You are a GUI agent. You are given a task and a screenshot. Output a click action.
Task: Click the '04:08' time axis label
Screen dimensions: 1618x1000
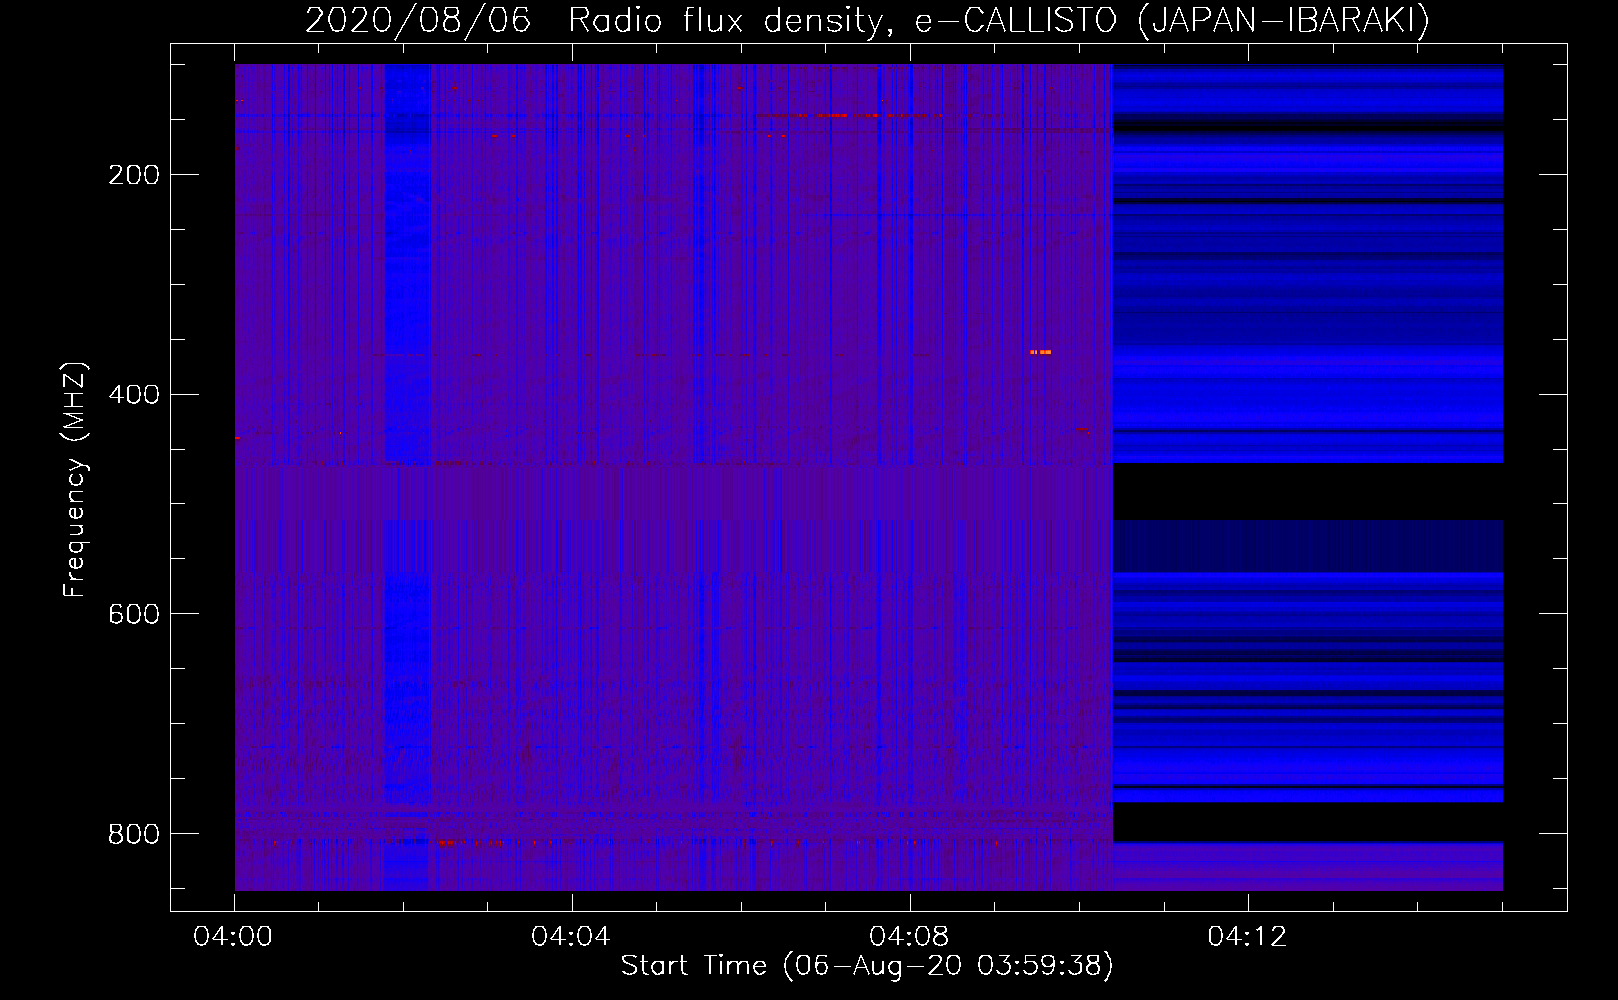(x=908, y=937)
